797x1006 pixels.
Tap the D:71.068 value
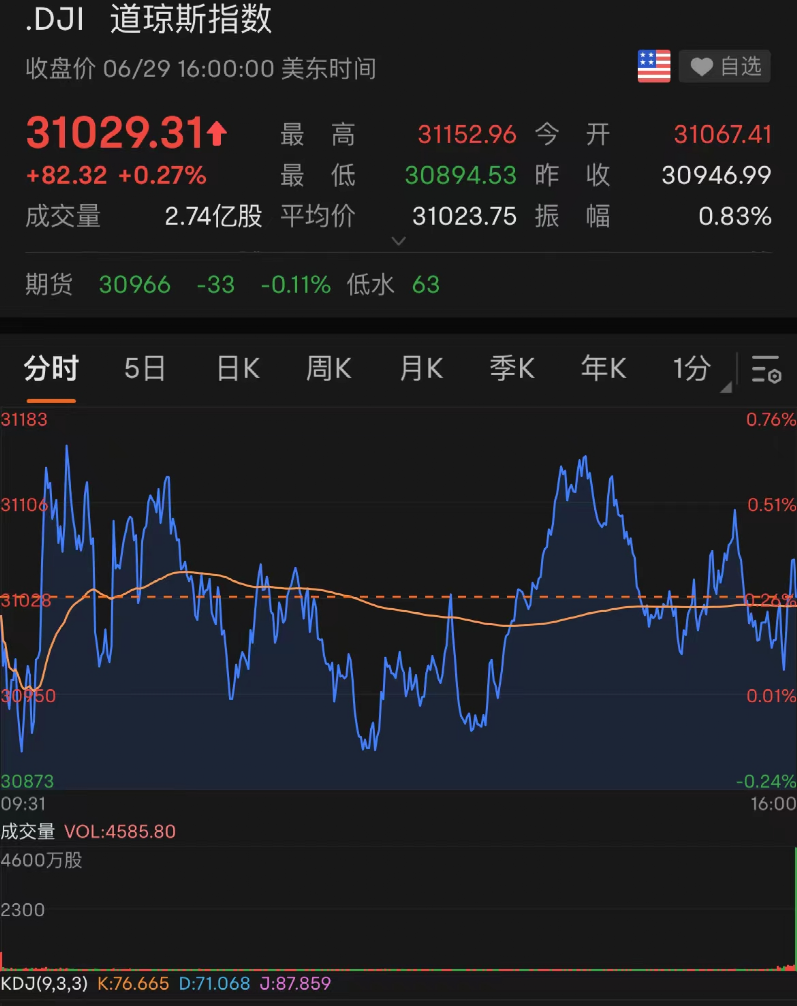[214, 984]
